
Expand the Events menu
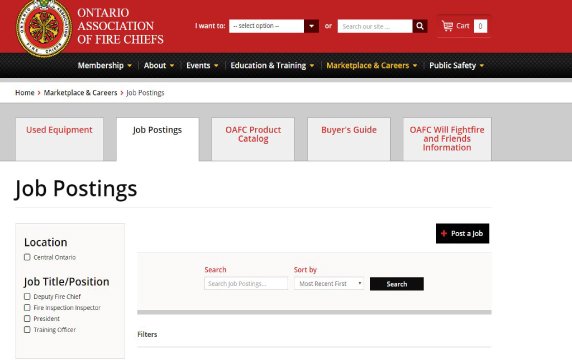(202, 66)
